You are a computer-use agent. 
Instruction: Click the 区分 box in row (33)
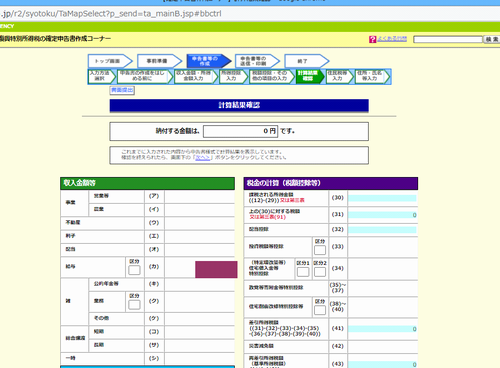pyautogui.click(x=320, y=250)
